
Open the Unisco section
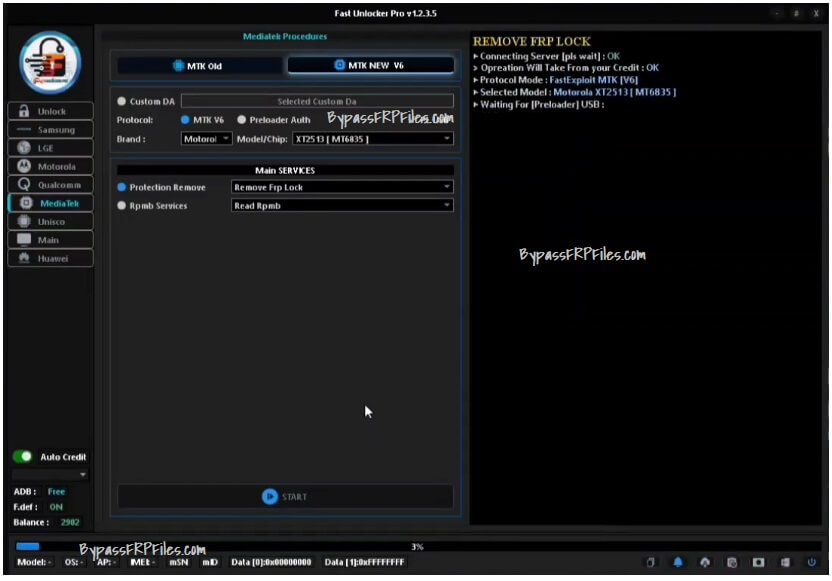50,221
